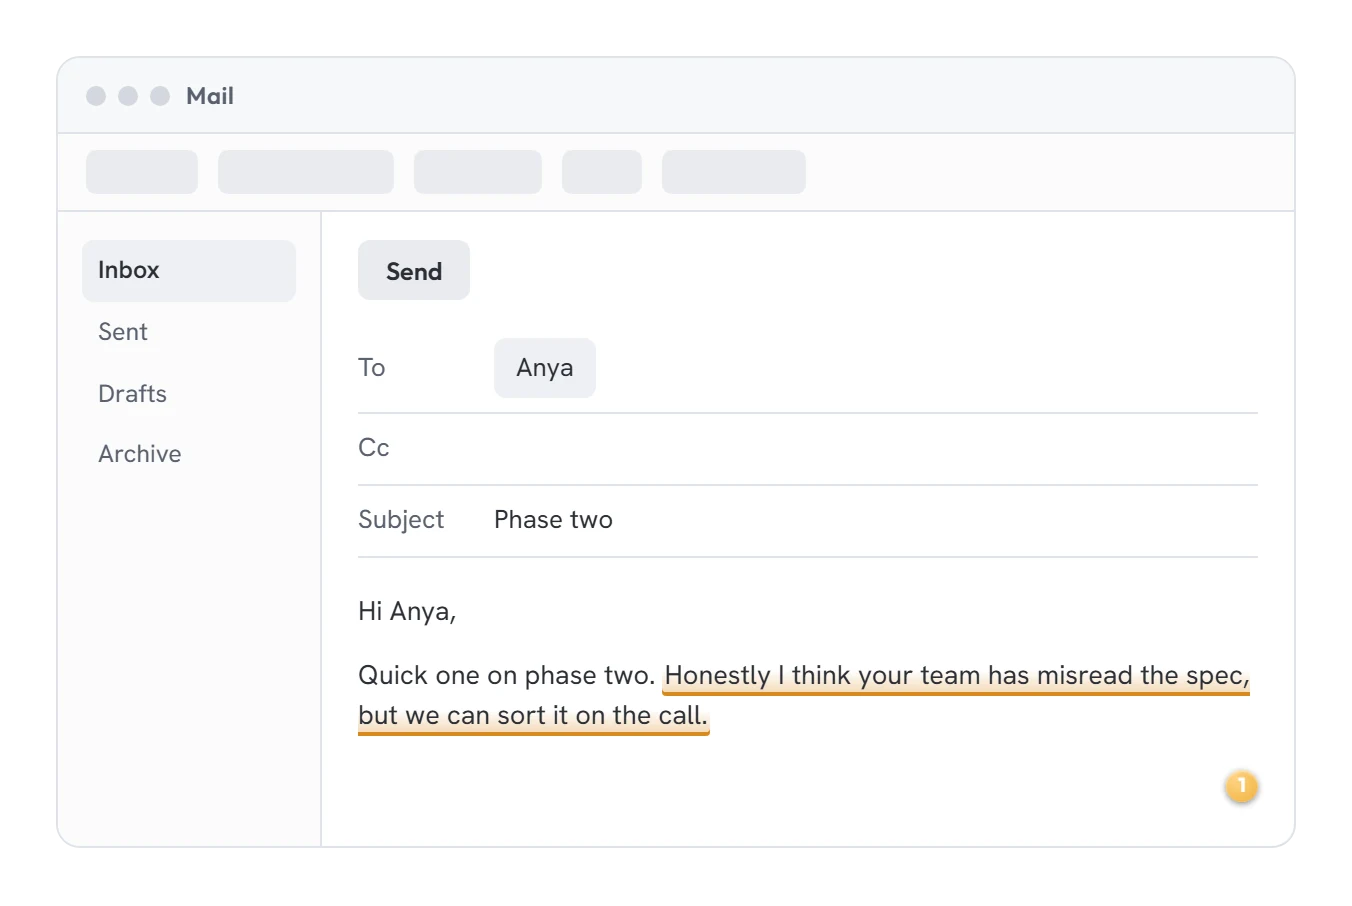Select the Anya recipient chip

pos(545,368)
